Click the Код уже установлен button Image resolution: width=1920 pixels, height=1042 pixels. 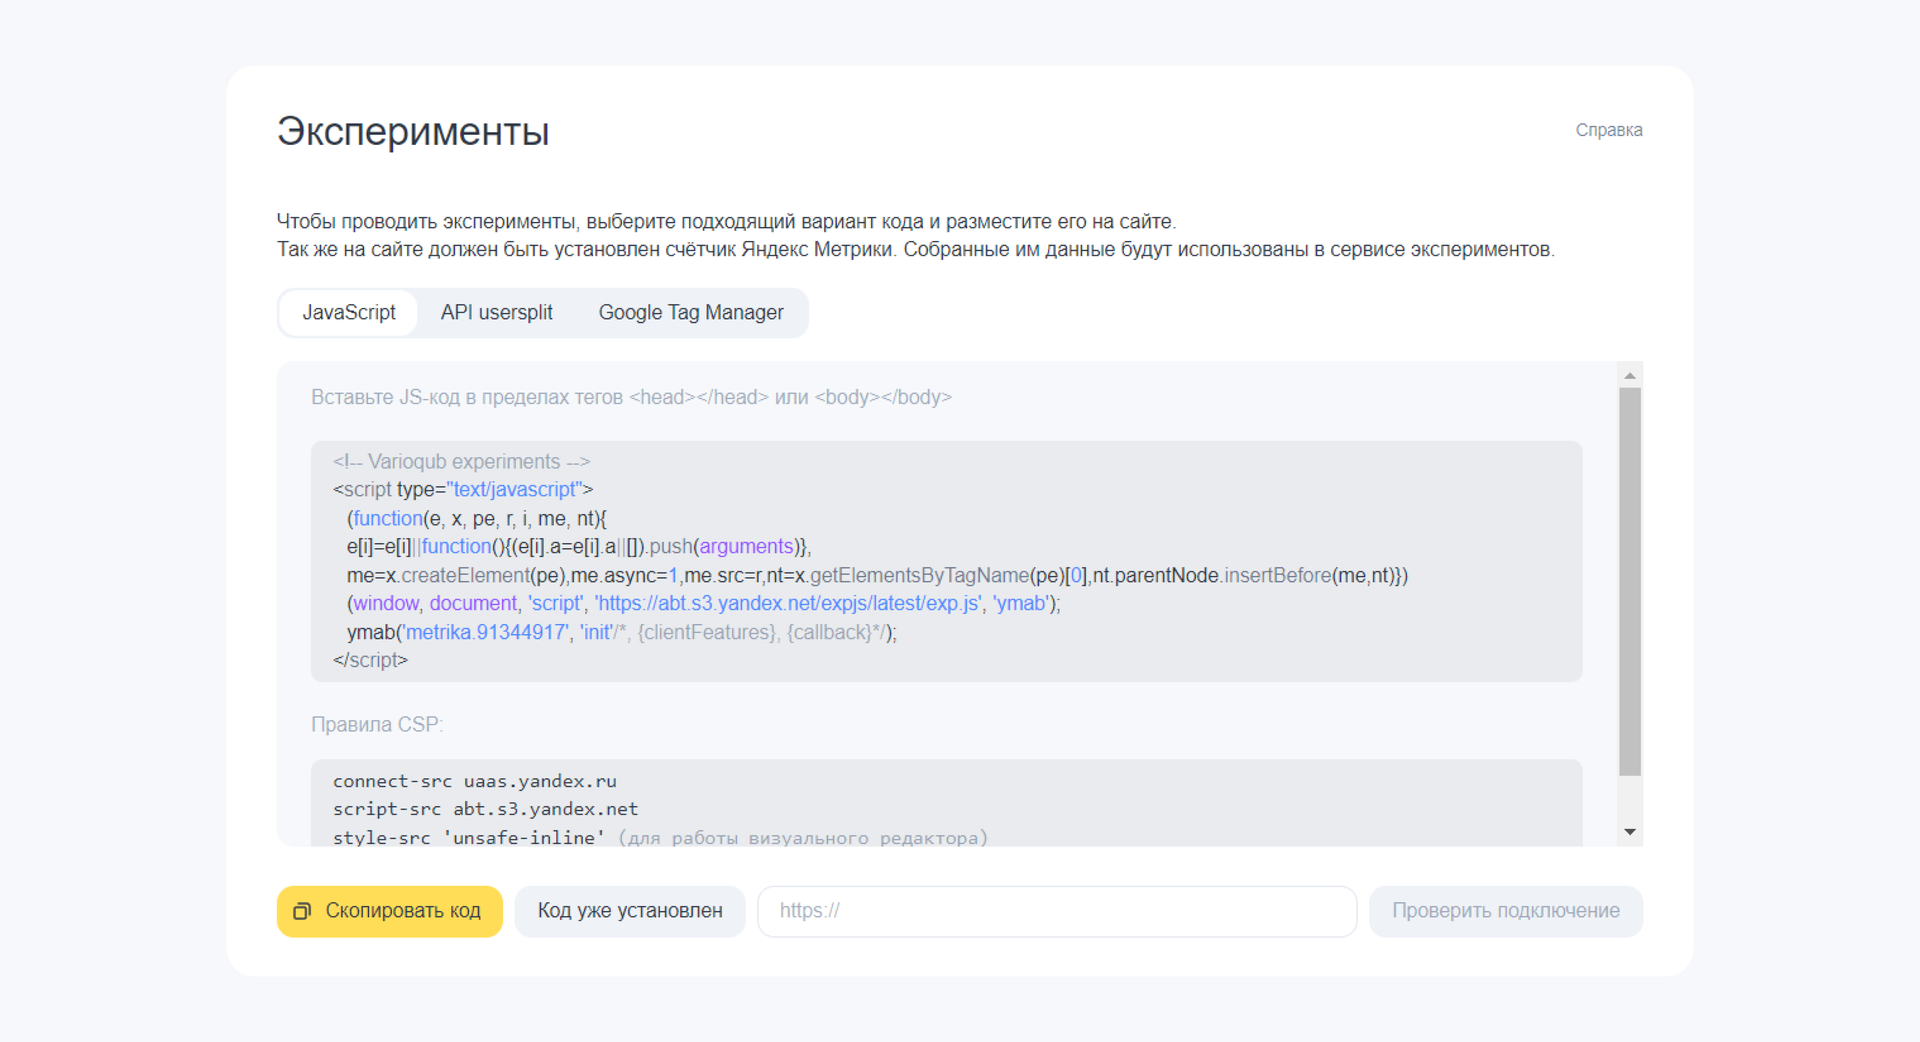[630, 911]
